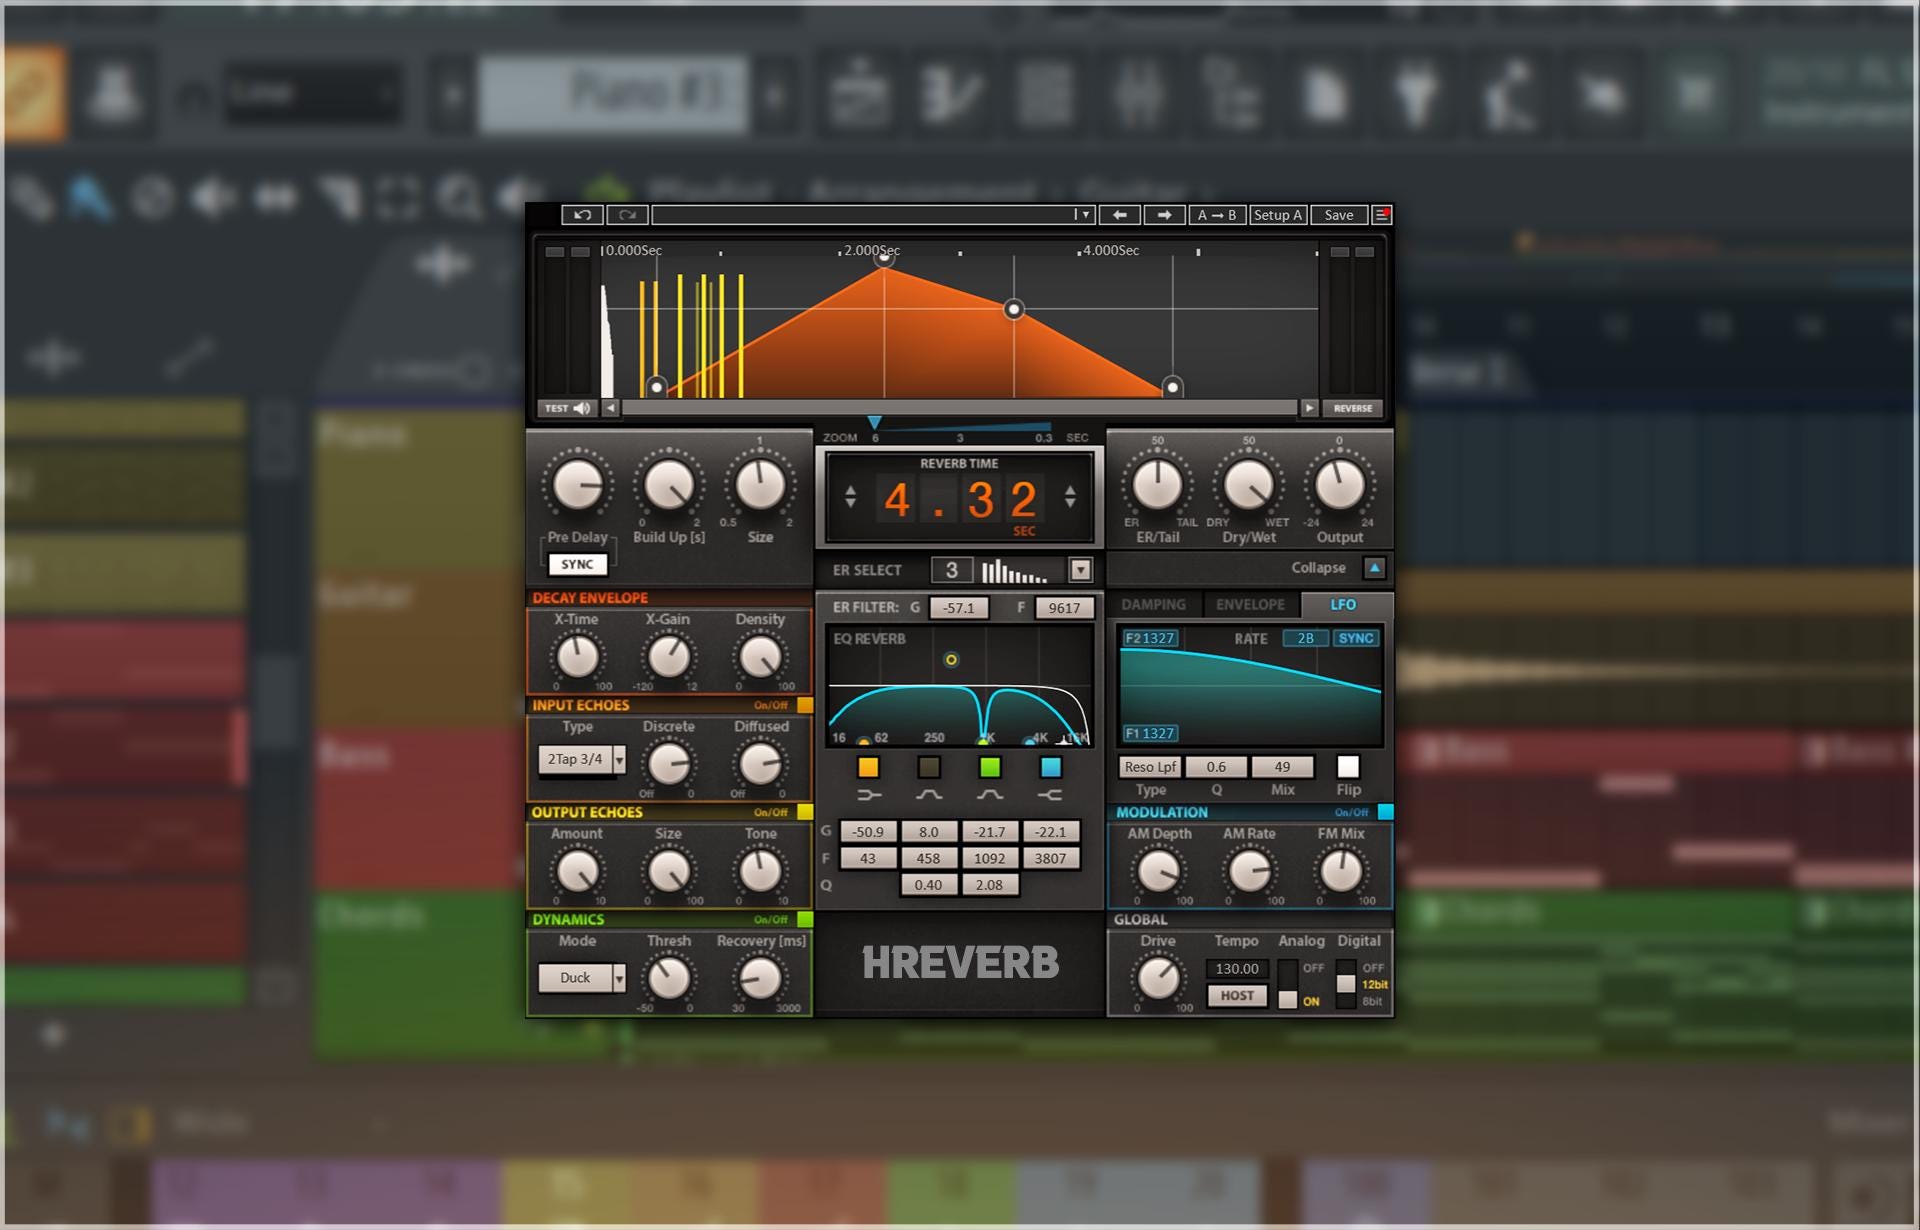Open Dynamics Mode dropdown Duck

coord(582,978)
